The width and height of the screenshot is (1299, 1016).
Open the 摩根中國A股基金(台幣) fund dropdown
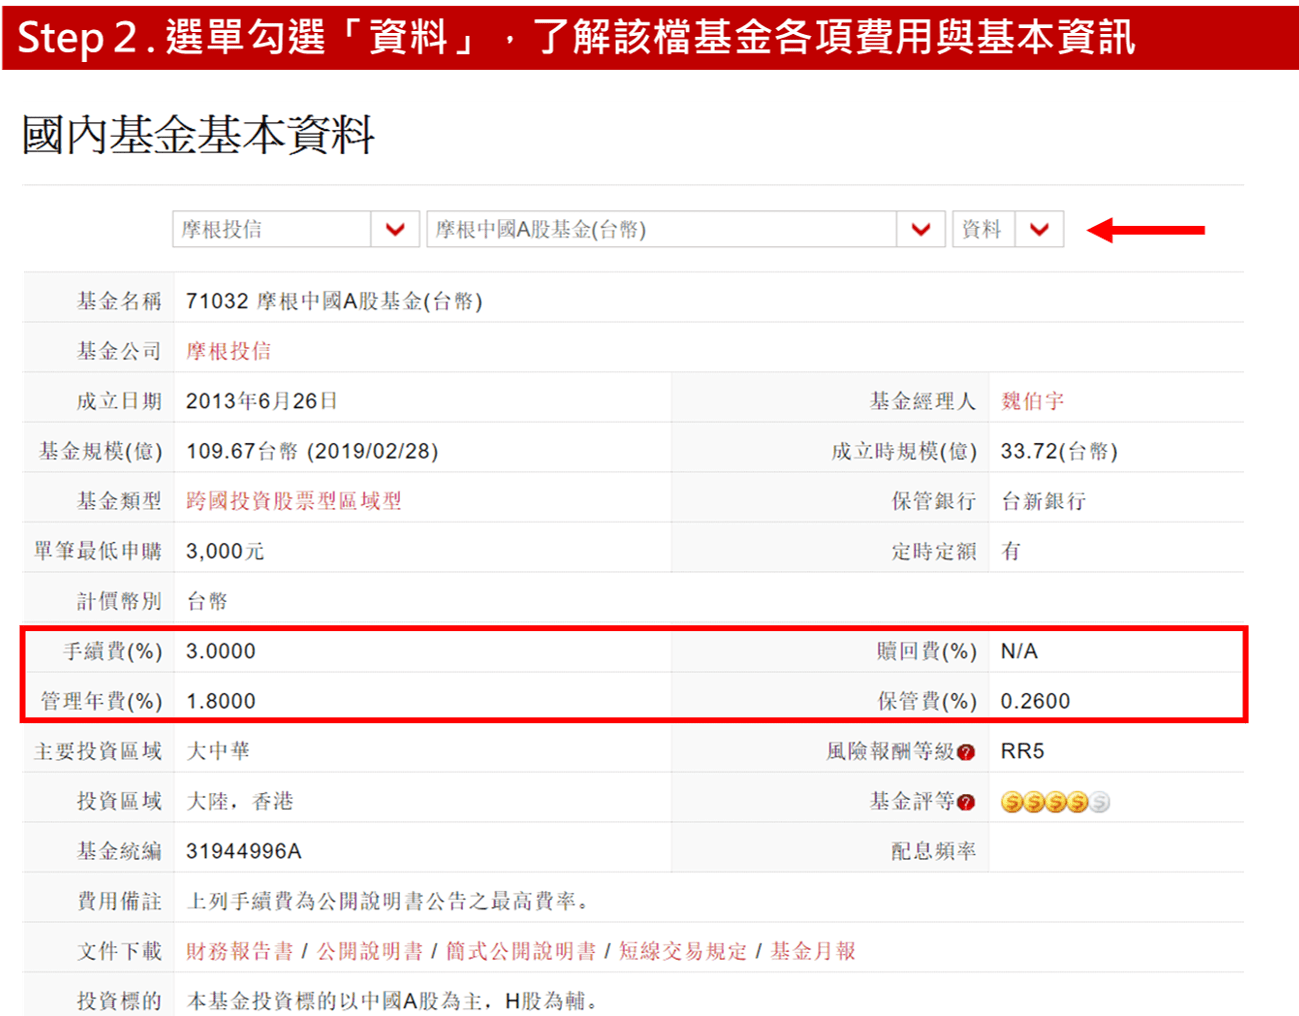point(662,230)
